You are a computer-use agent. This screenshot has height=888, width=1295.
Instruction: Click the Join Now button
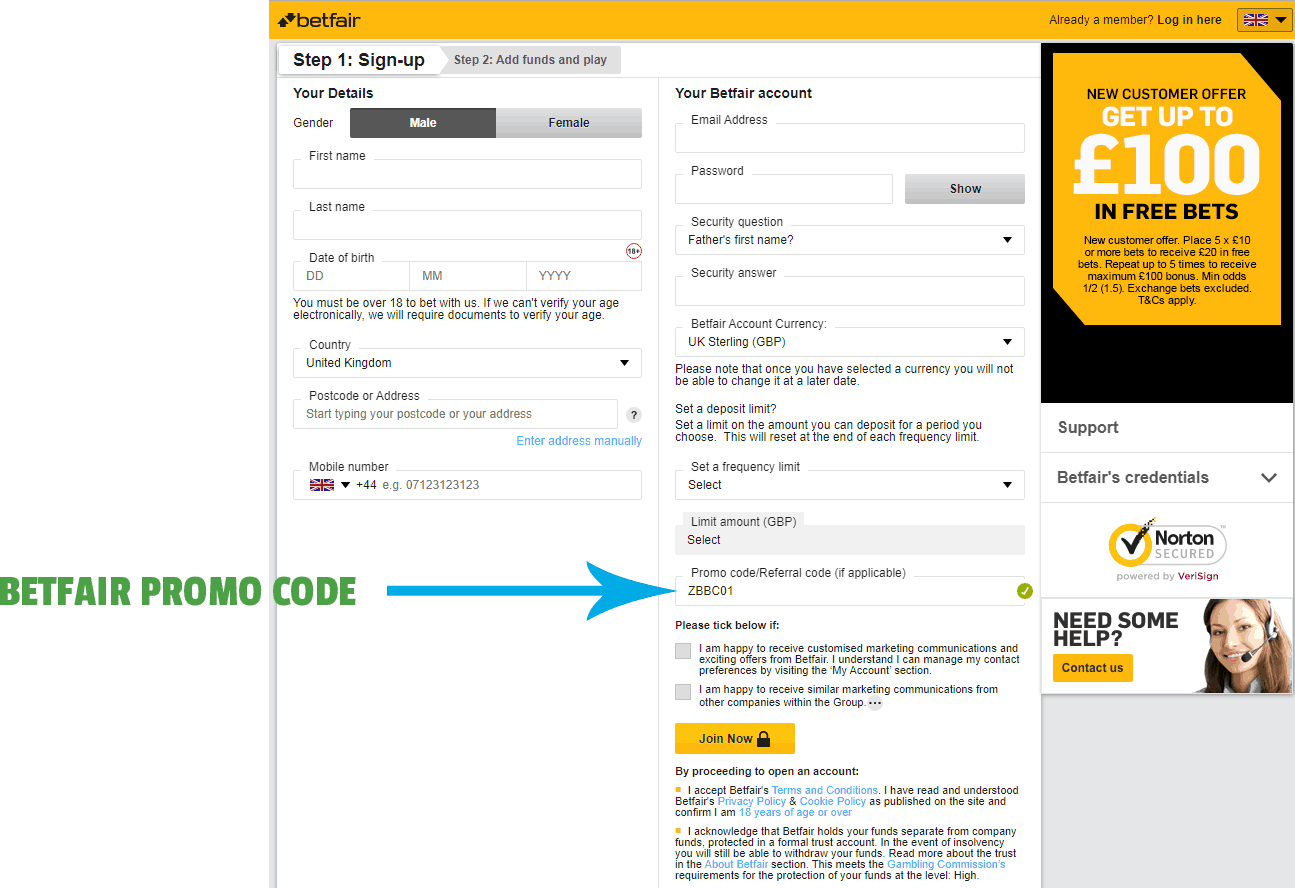(x=735, y=738)
